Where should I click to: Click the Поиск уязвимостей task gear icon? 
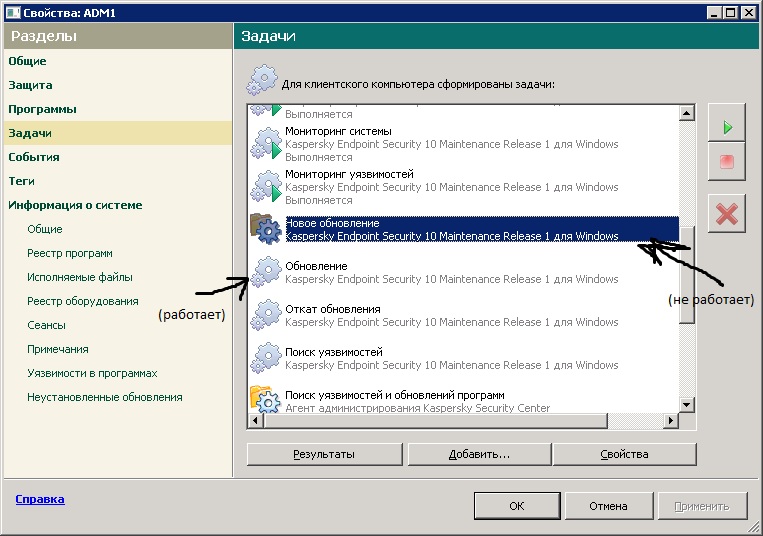pos(266,358)
